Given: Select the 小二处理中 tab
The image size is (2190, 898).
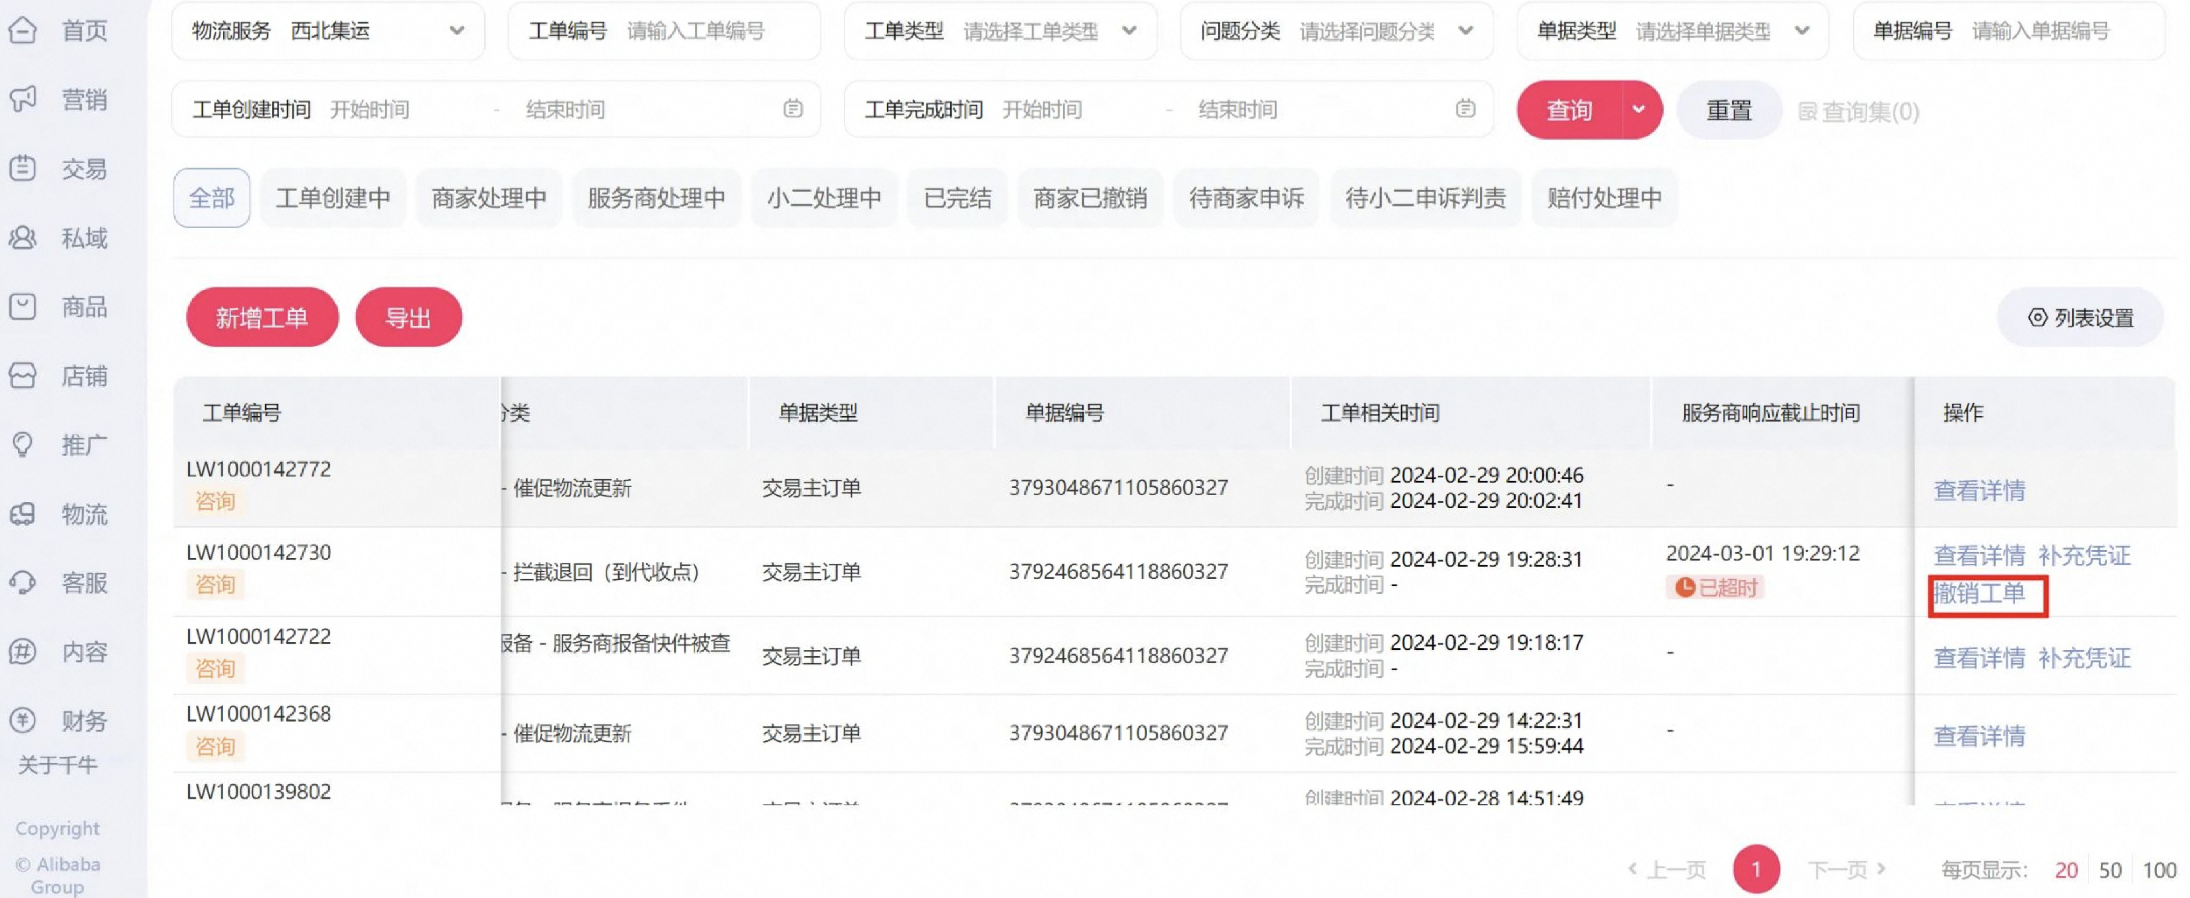Looking at the screenshot, I should (x=824, y=198).
